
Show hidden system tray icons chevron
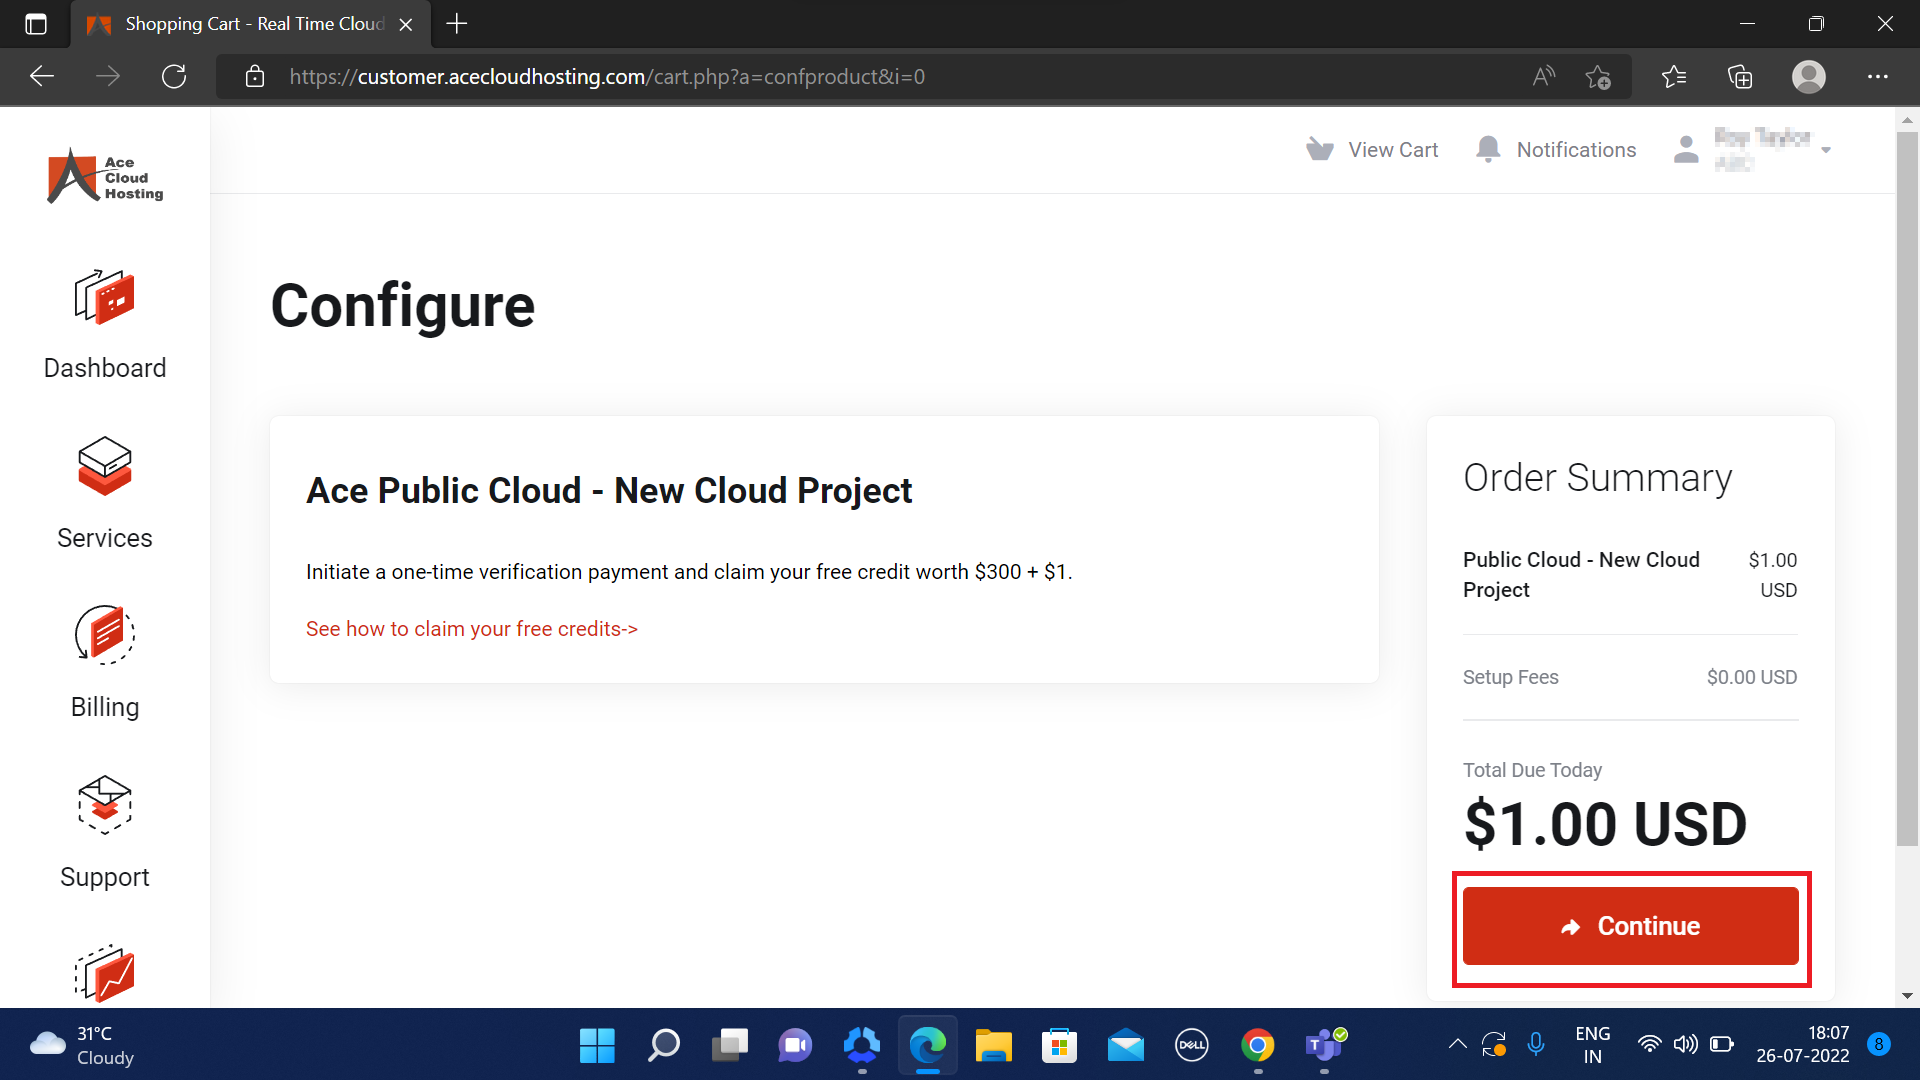pos(1457,1045)
